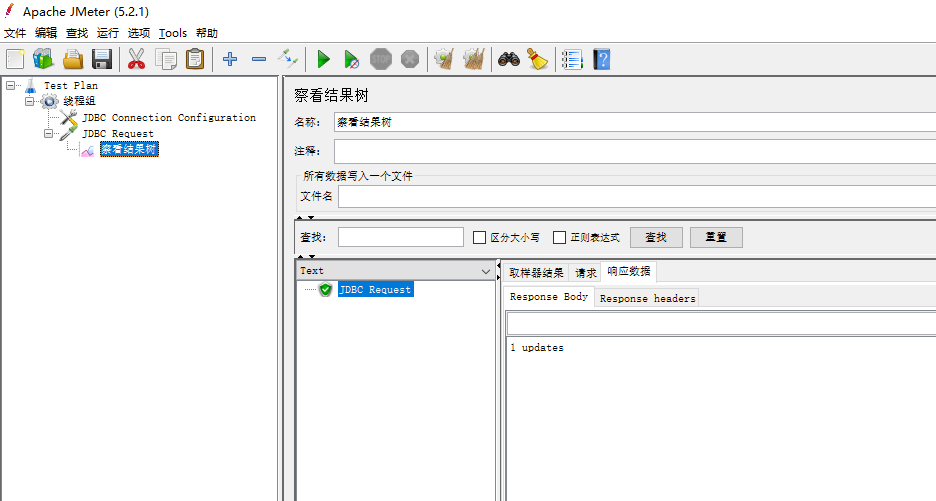Open the Text renderer dropdown
Image resolution: width=936 pixels, height=501 pixels.
[x=486, y=271]
